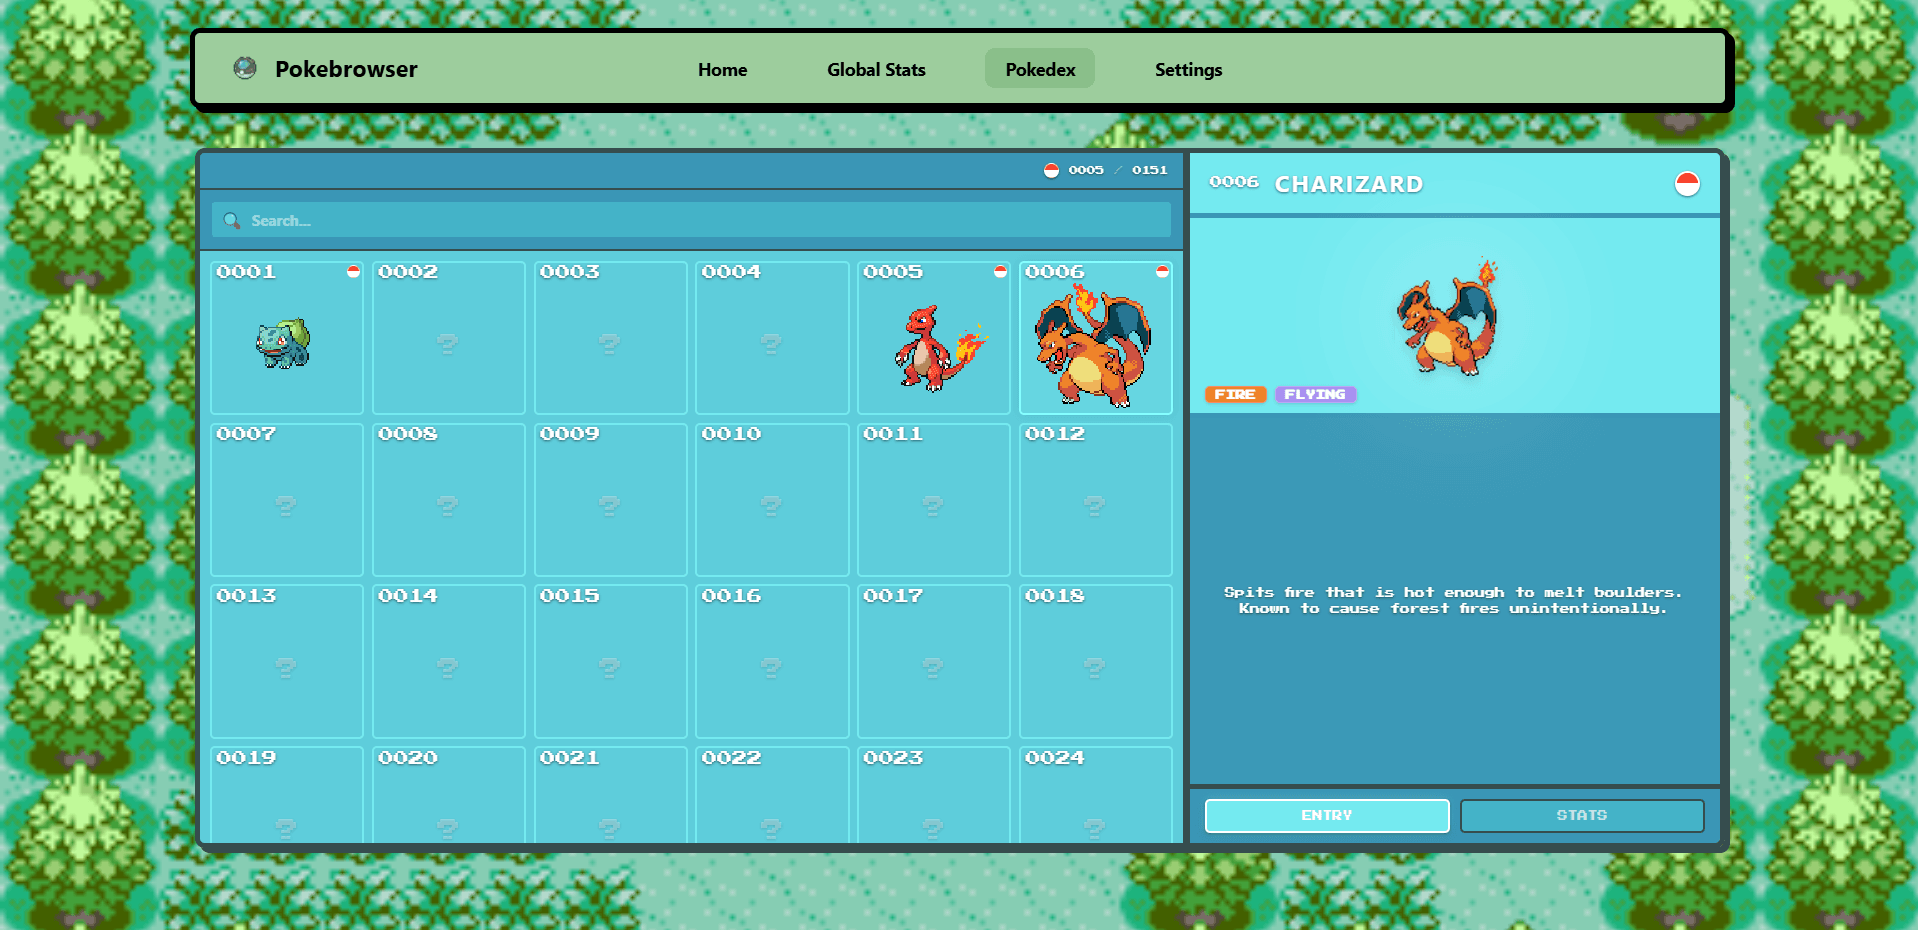1918x930 pixels.
Task: Open Global Stats from navigation bar
Action: click(x=876, y=69)
